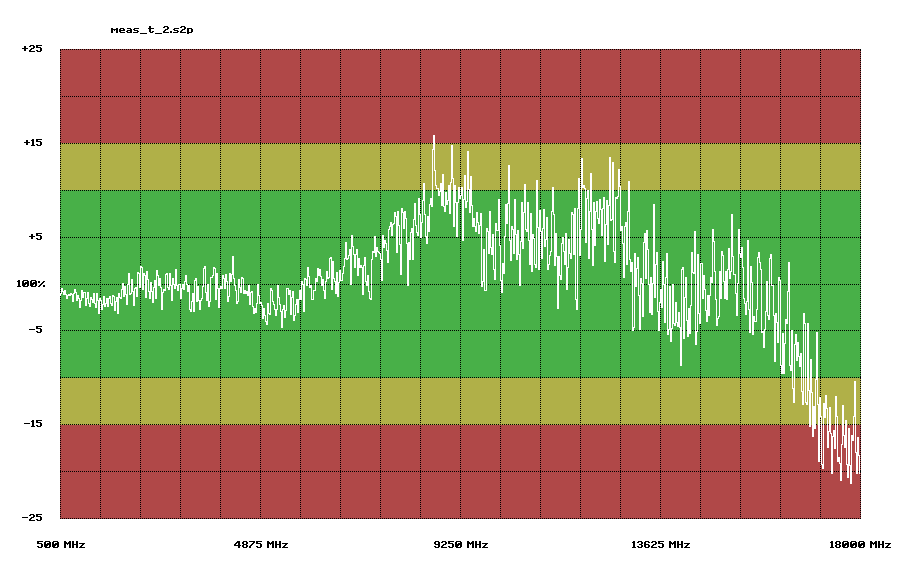
Task: Select the -5 y-axis label
Action: pyautogui.click(x=35, y=330)
